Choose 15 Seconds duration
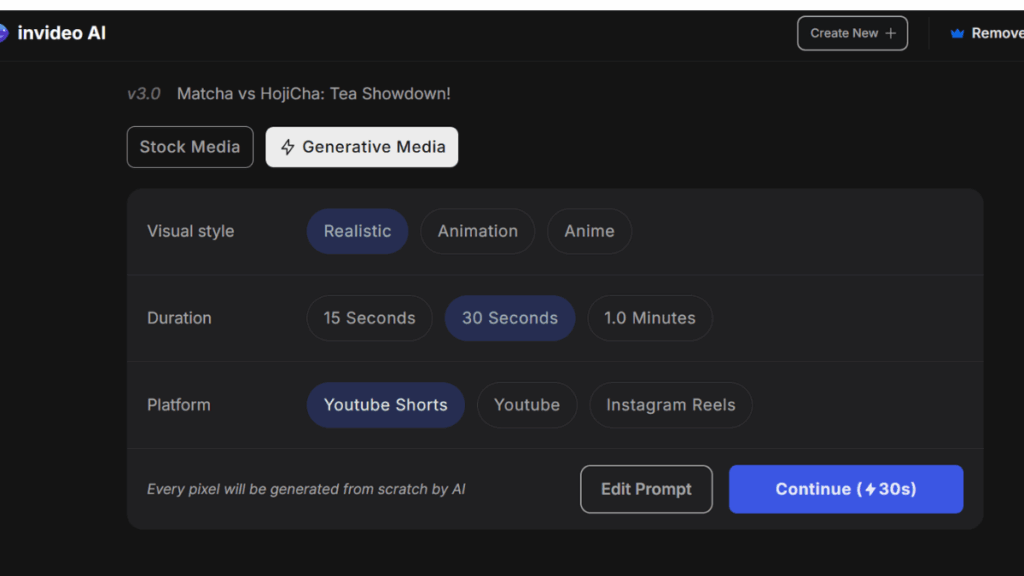 (370, 318)
